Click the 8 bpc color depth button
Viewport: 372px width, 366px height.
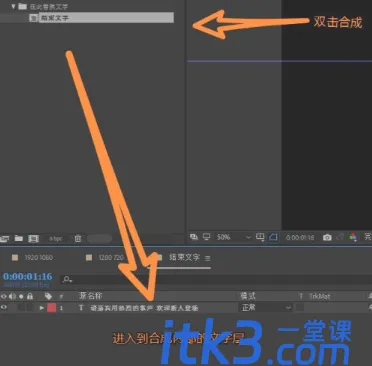click(56, 239)
